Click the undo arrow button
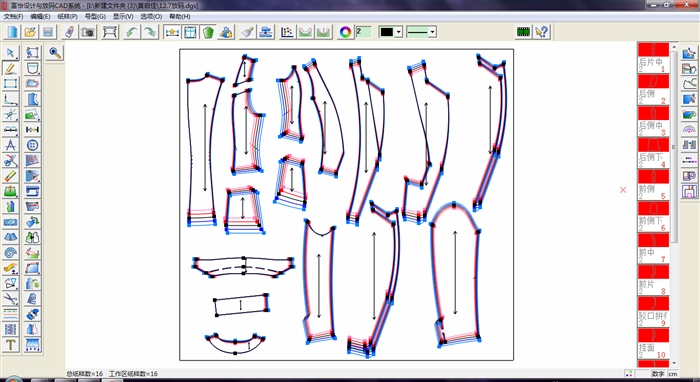Image resolution: width=700 pixels, height=382 pixels. (x=132, y=32)
